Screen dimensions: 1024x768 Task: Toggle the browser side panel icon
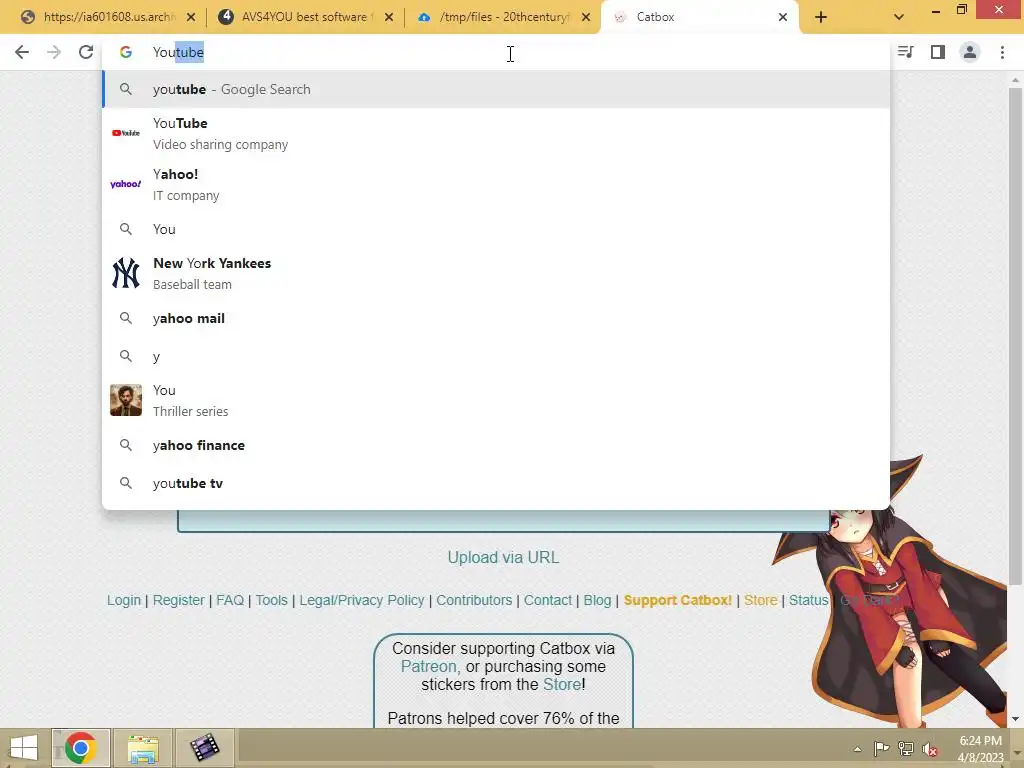[938, 52]
